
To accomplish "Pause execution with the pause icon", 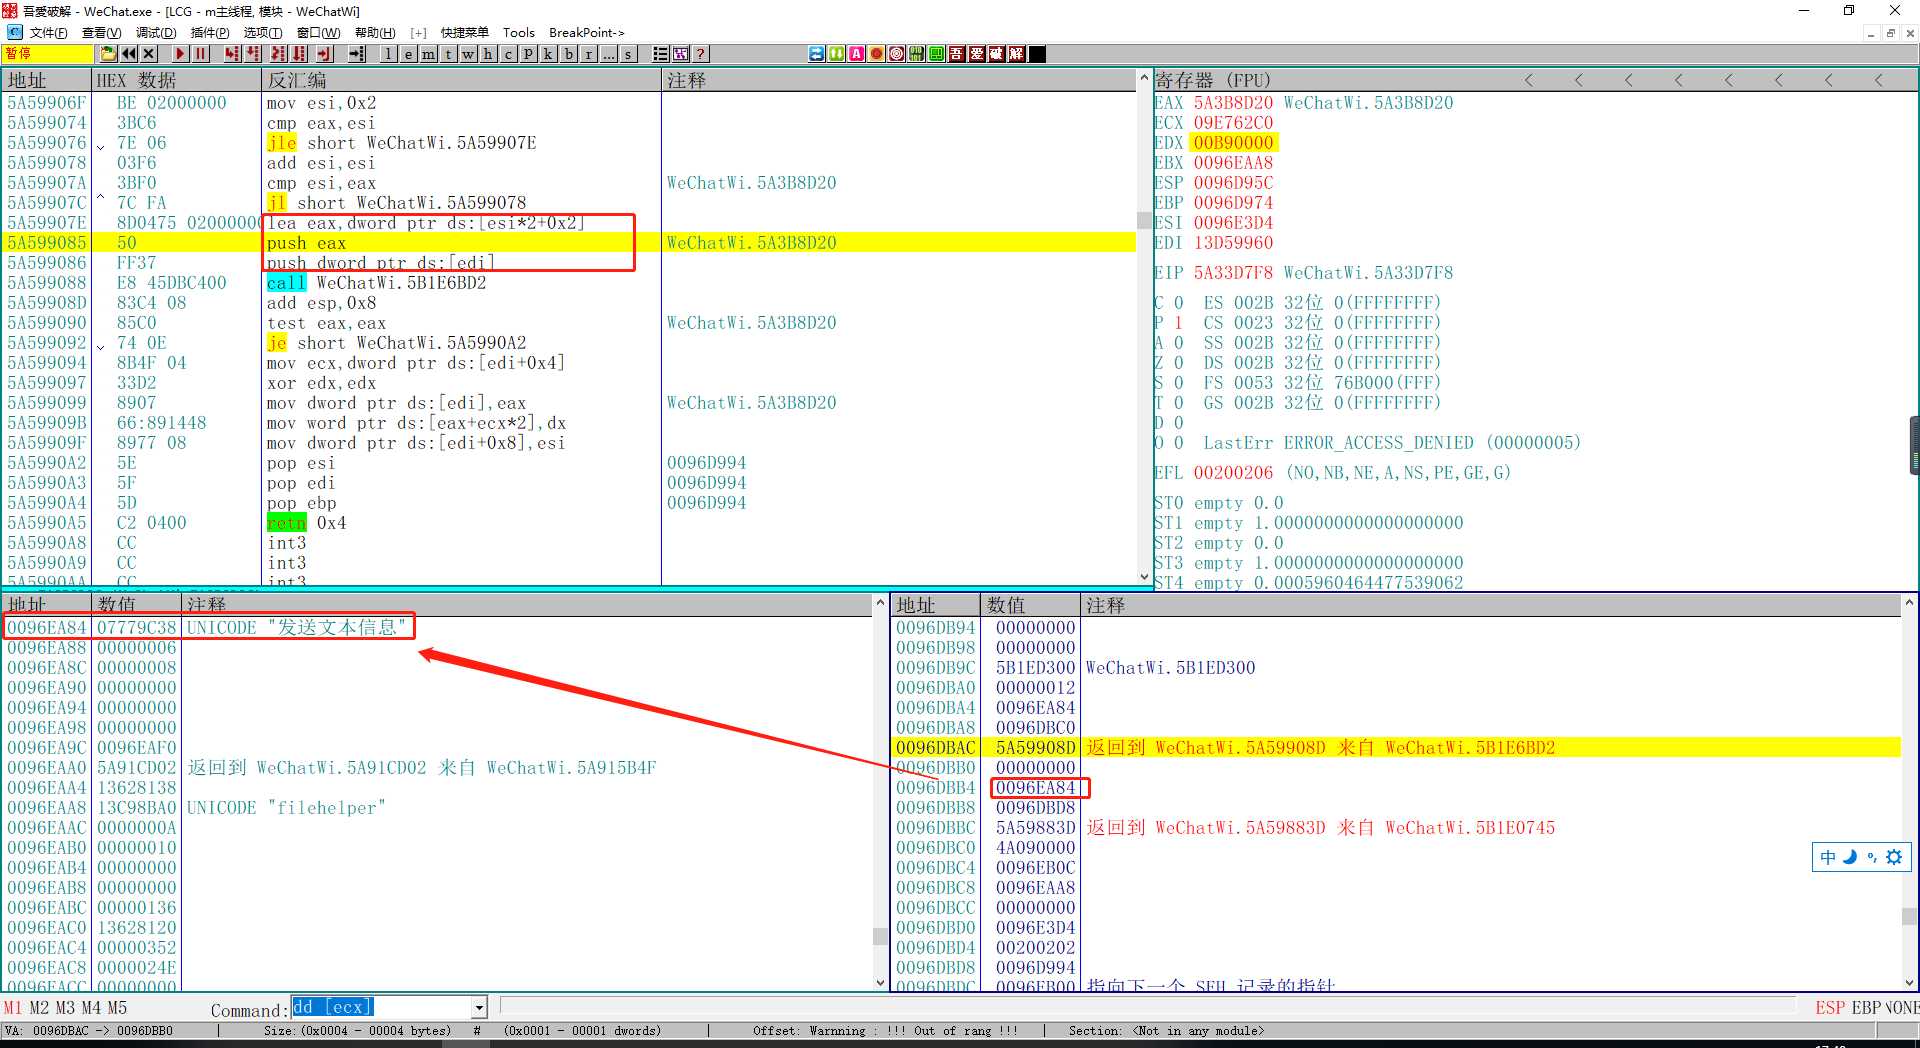I will click(200, 54).
